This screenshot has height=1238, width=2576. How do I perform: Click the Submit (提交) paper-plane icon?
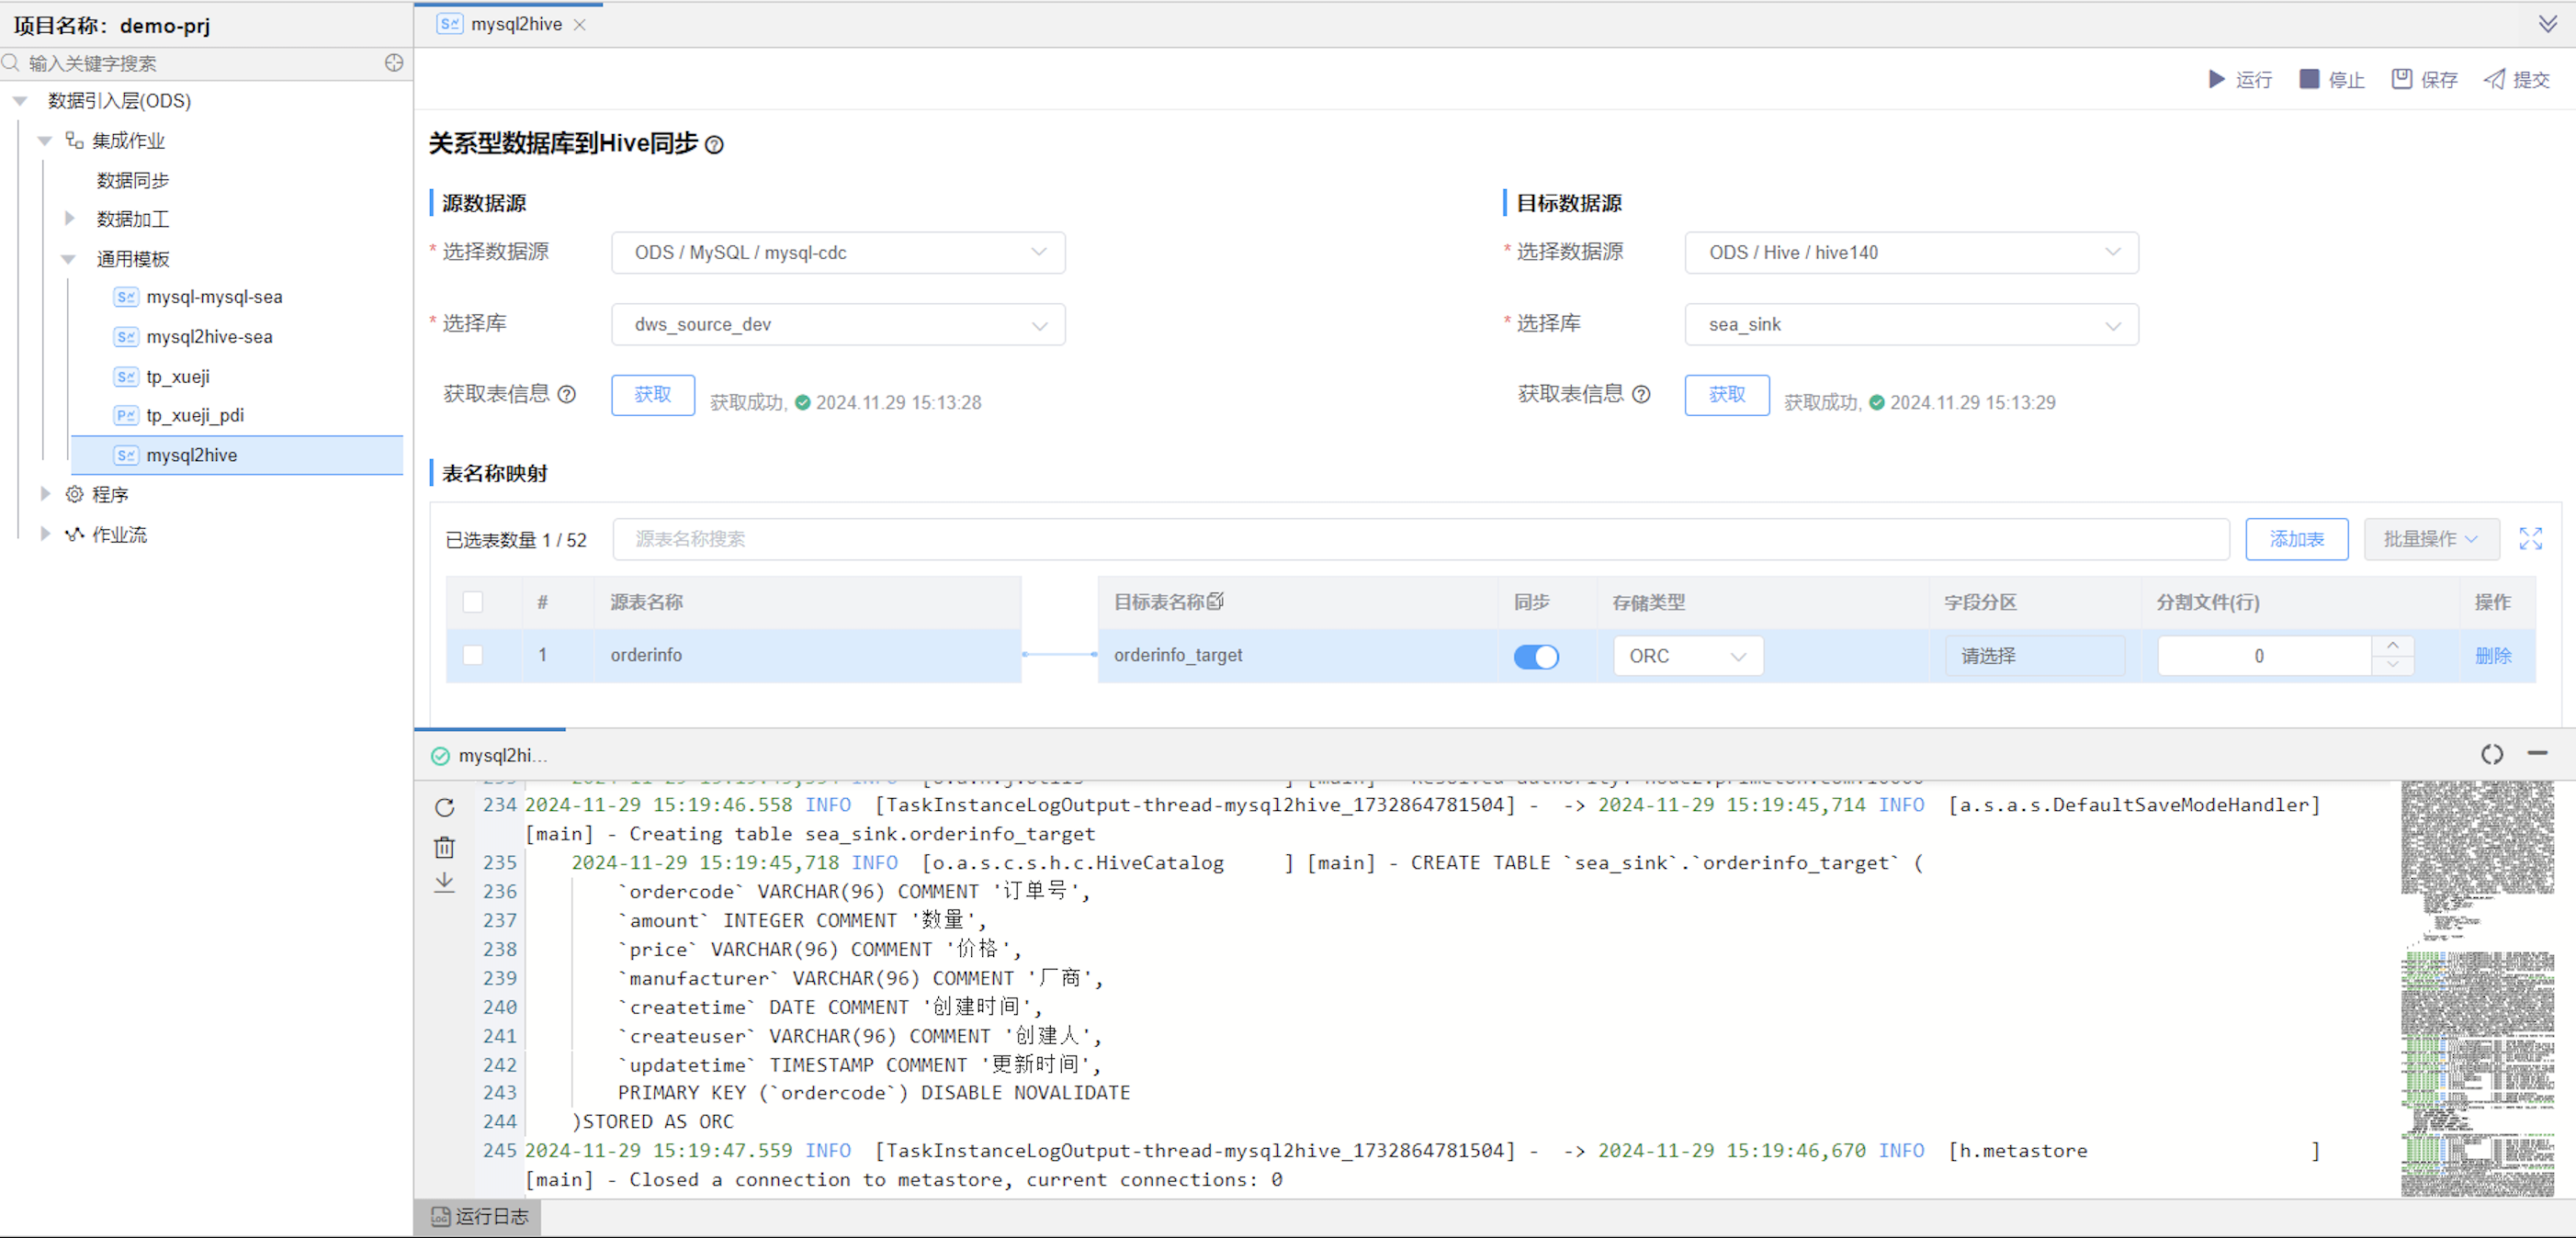tap(2494, 79)
